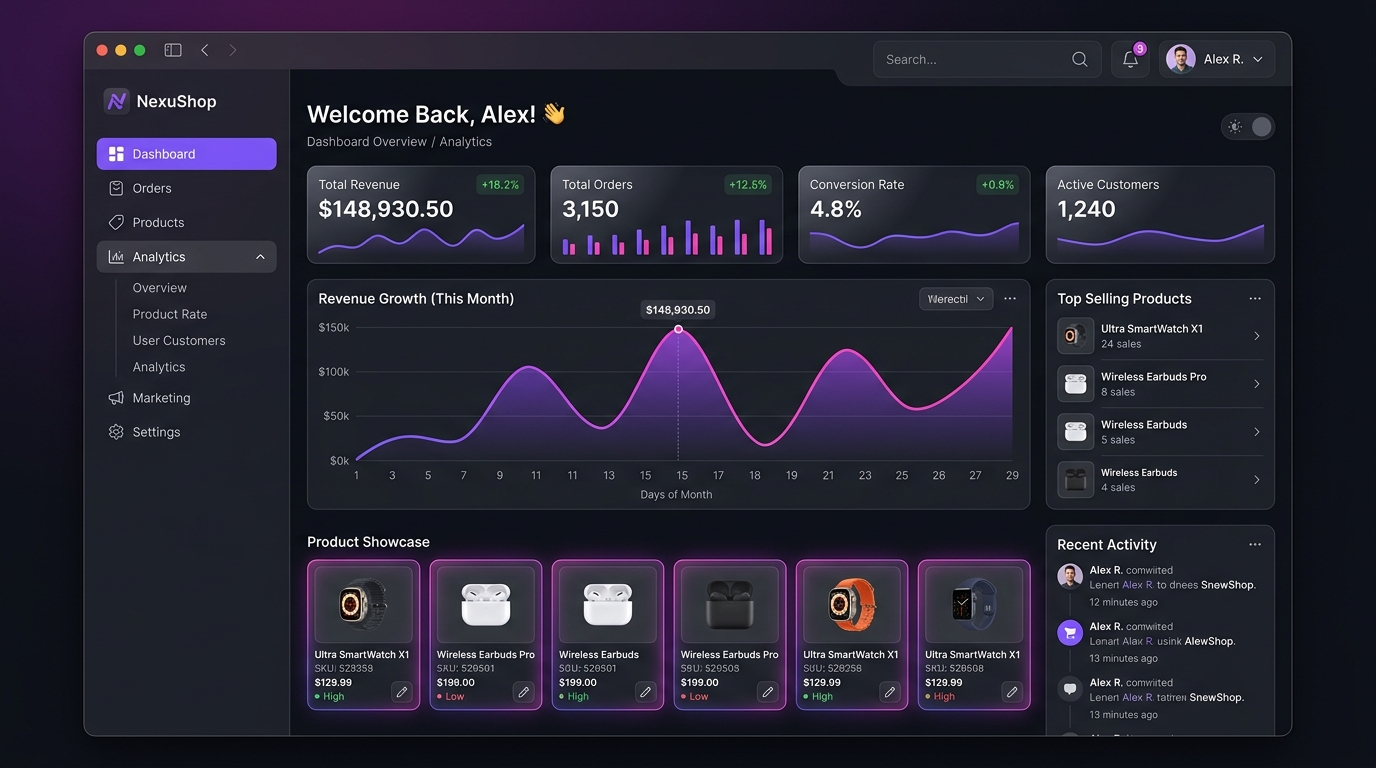Open the Top Selling Products three-dot menu
Viewport: 1376px width, 768px height.
(1255, 299)
